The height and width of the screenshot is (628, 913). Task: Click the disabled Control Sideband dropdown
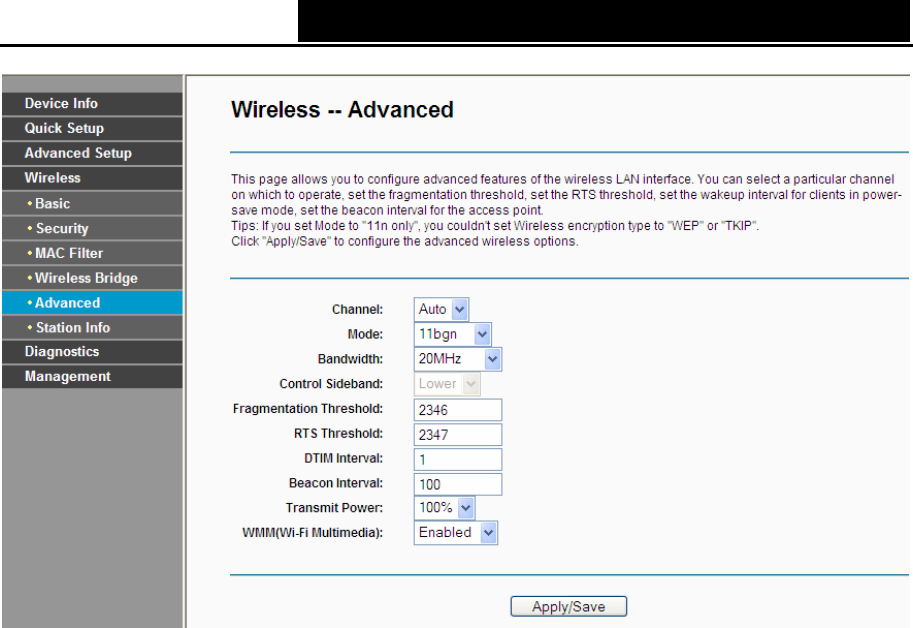pos(447,384)
